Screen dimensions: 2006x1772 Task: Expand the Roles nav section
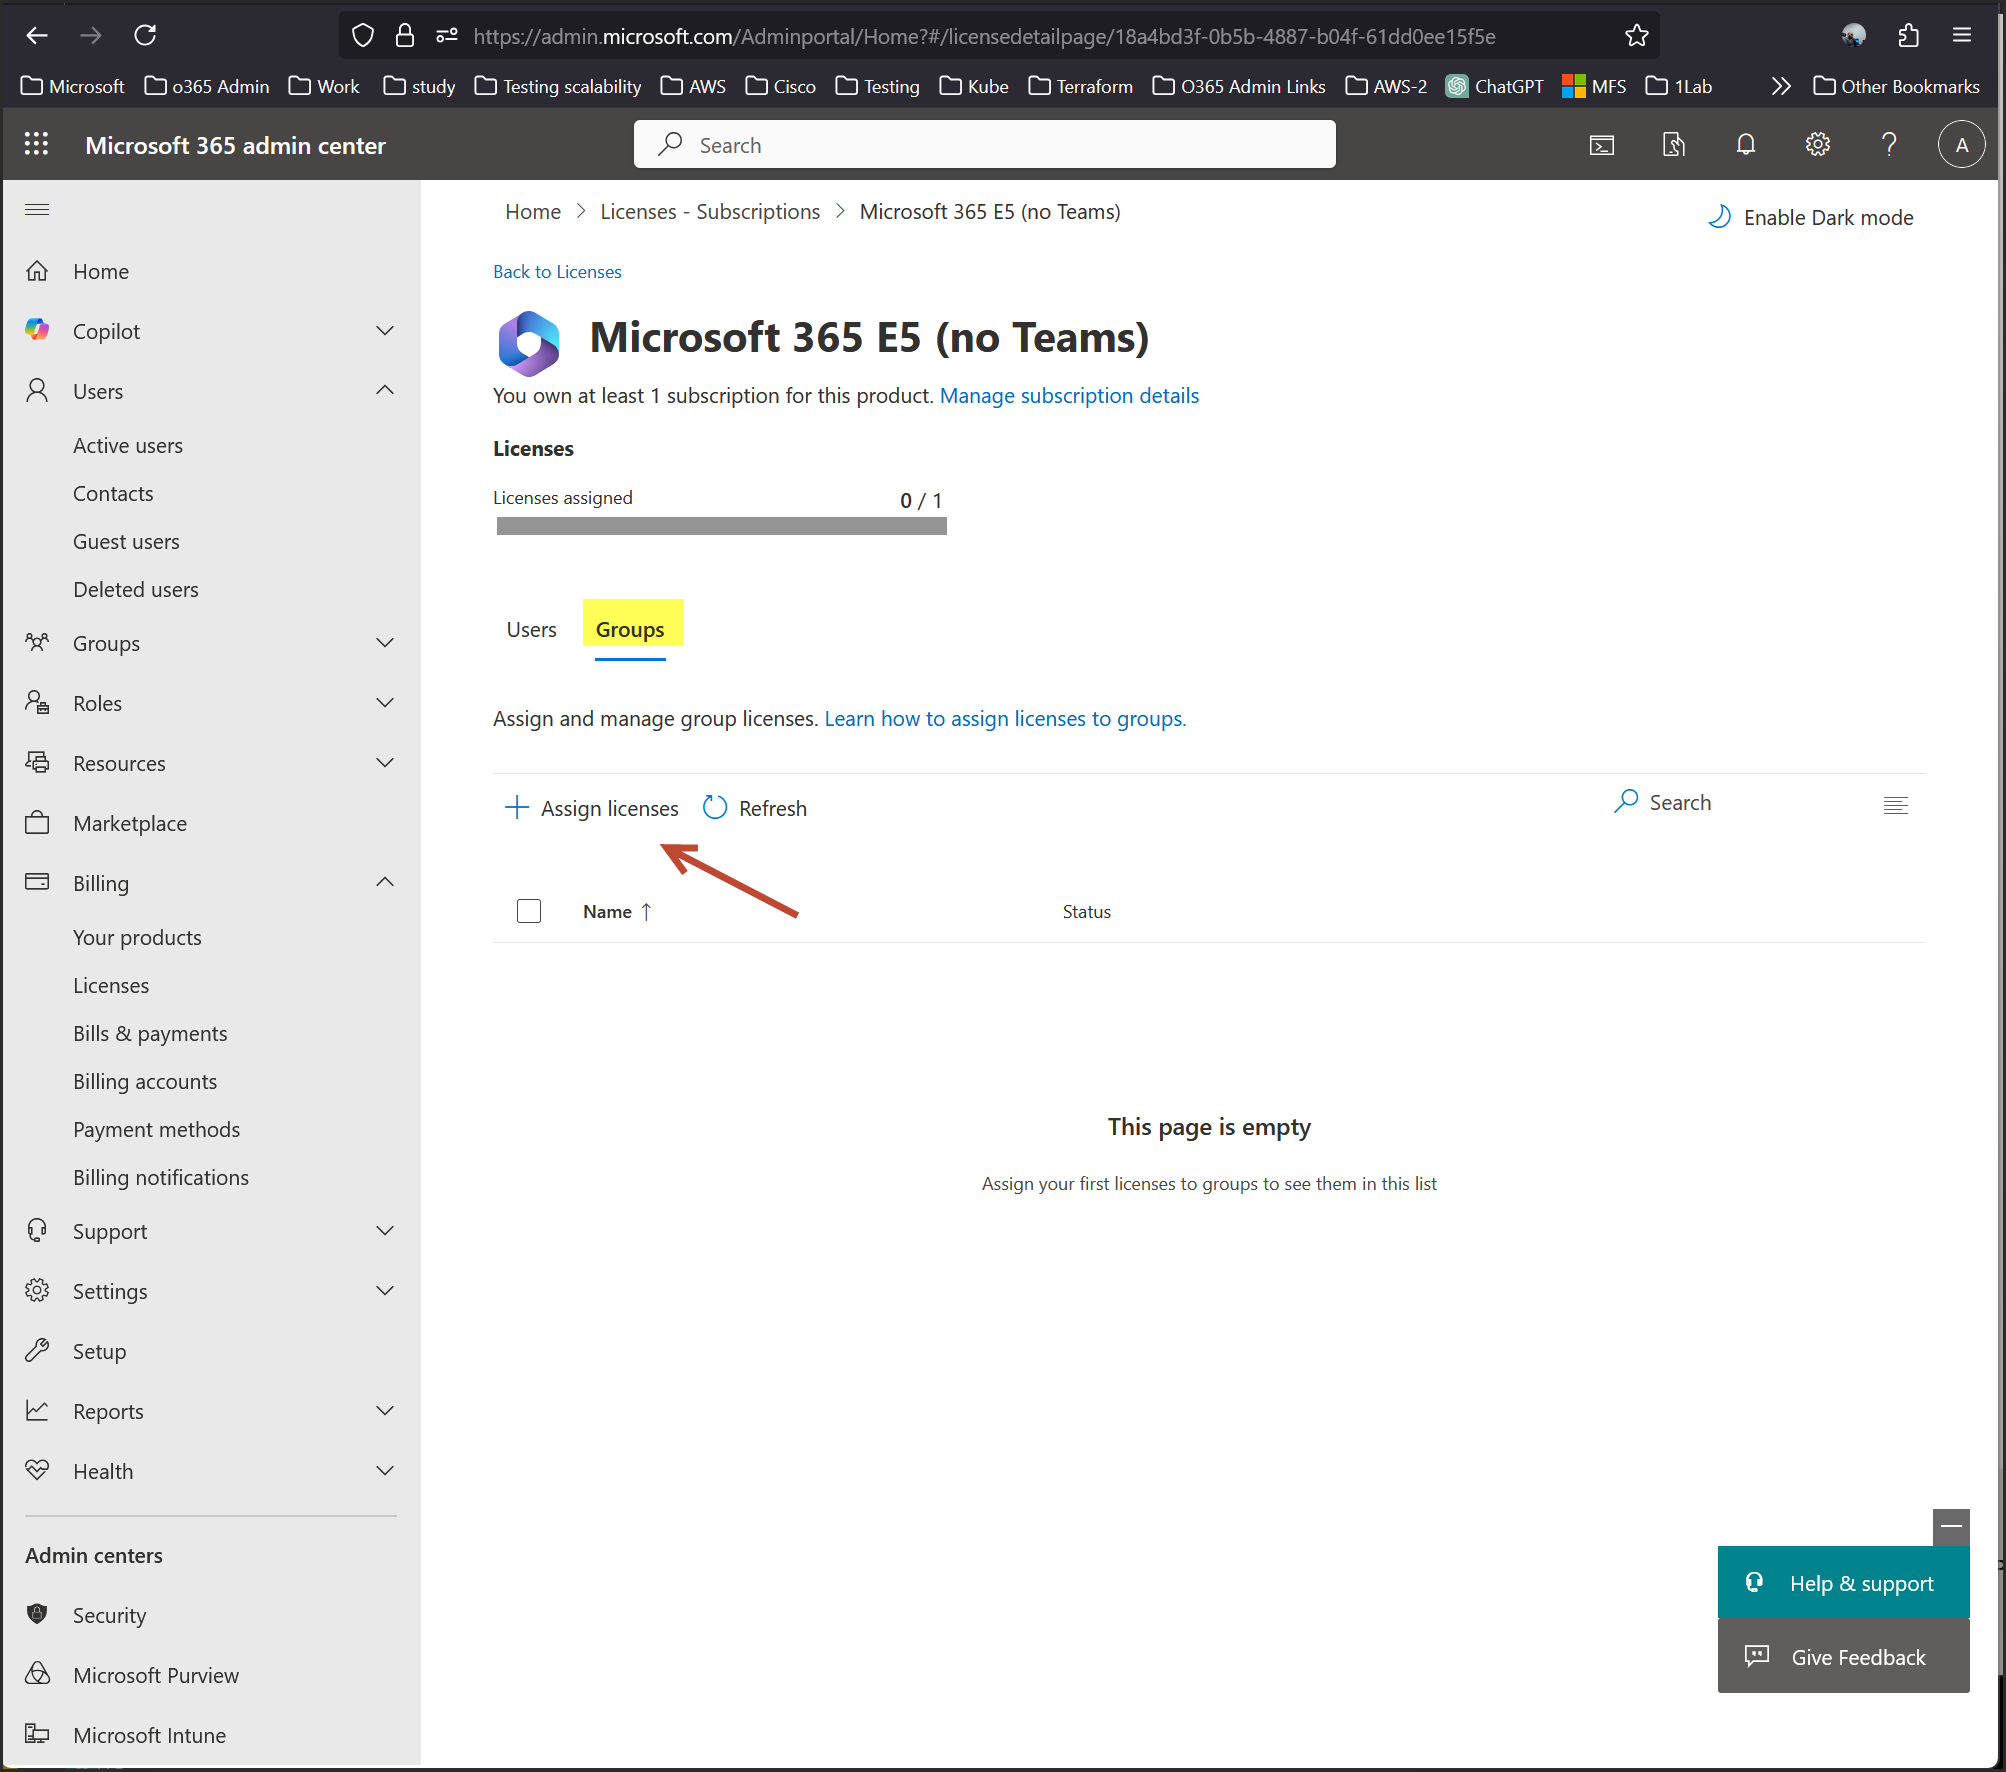click(385, 703)
